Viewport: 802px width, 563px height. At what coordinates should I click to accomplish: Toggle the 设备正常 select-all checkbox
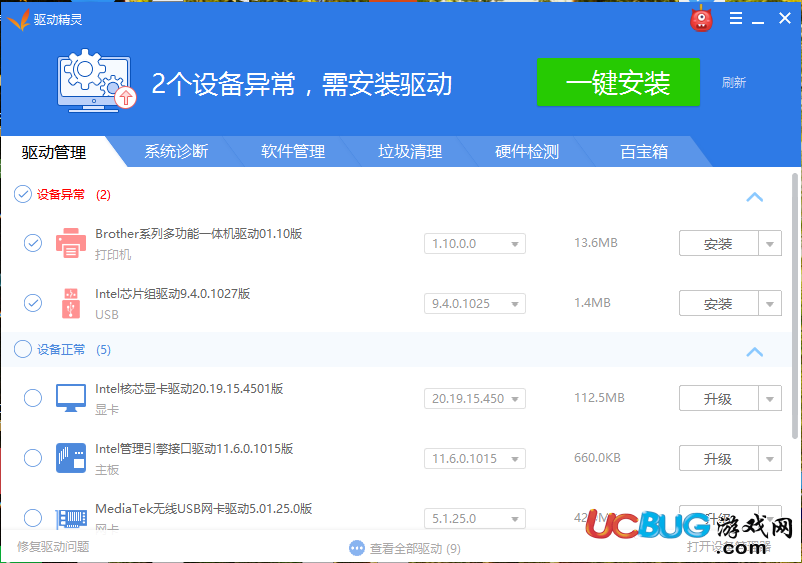point(23,349)
